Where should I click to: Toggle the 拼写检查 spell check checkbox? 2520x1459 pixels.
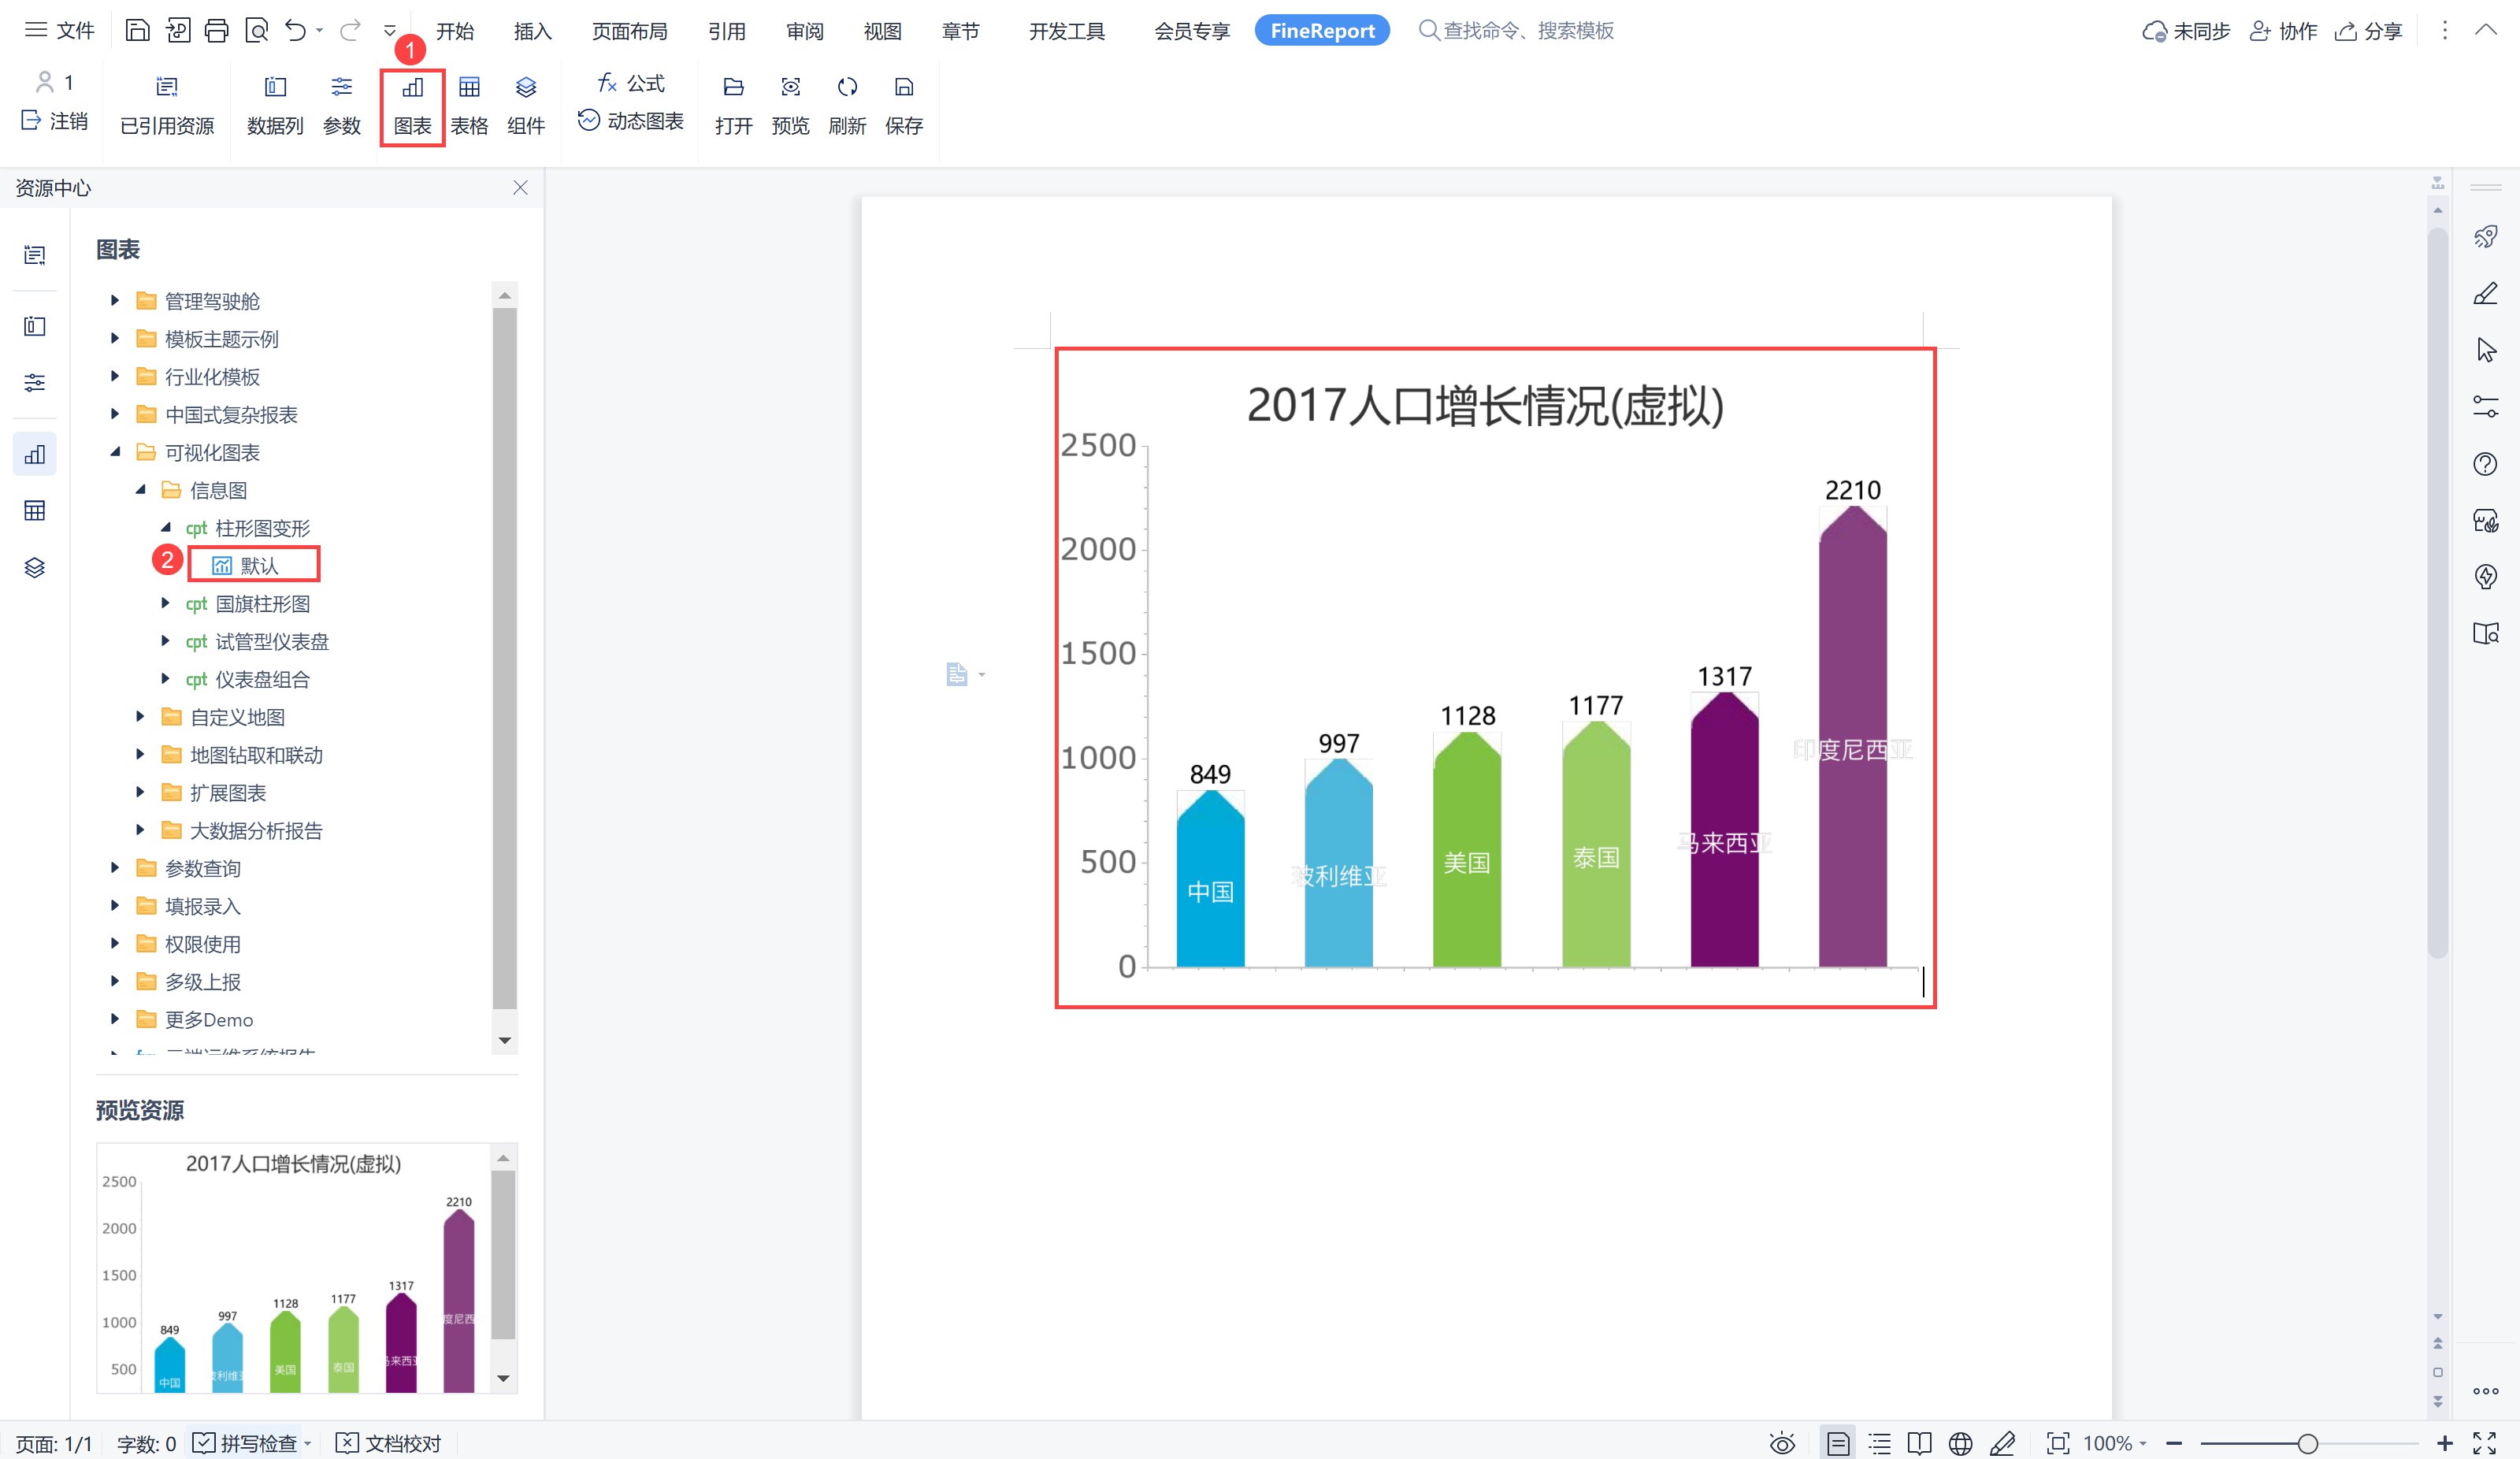pyautogui.click(x=204, y=1442)
